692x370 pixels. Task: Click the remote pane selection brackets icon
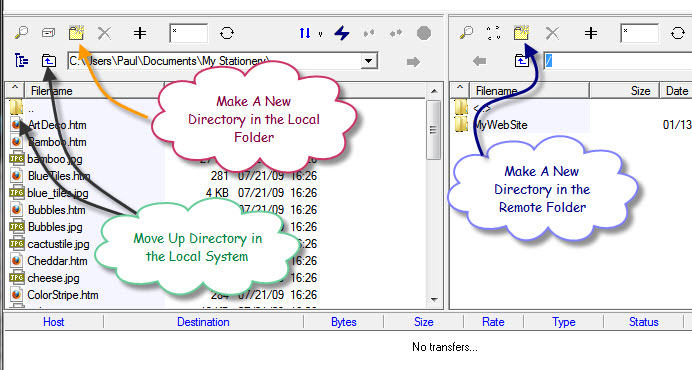(x=493, y=33)
